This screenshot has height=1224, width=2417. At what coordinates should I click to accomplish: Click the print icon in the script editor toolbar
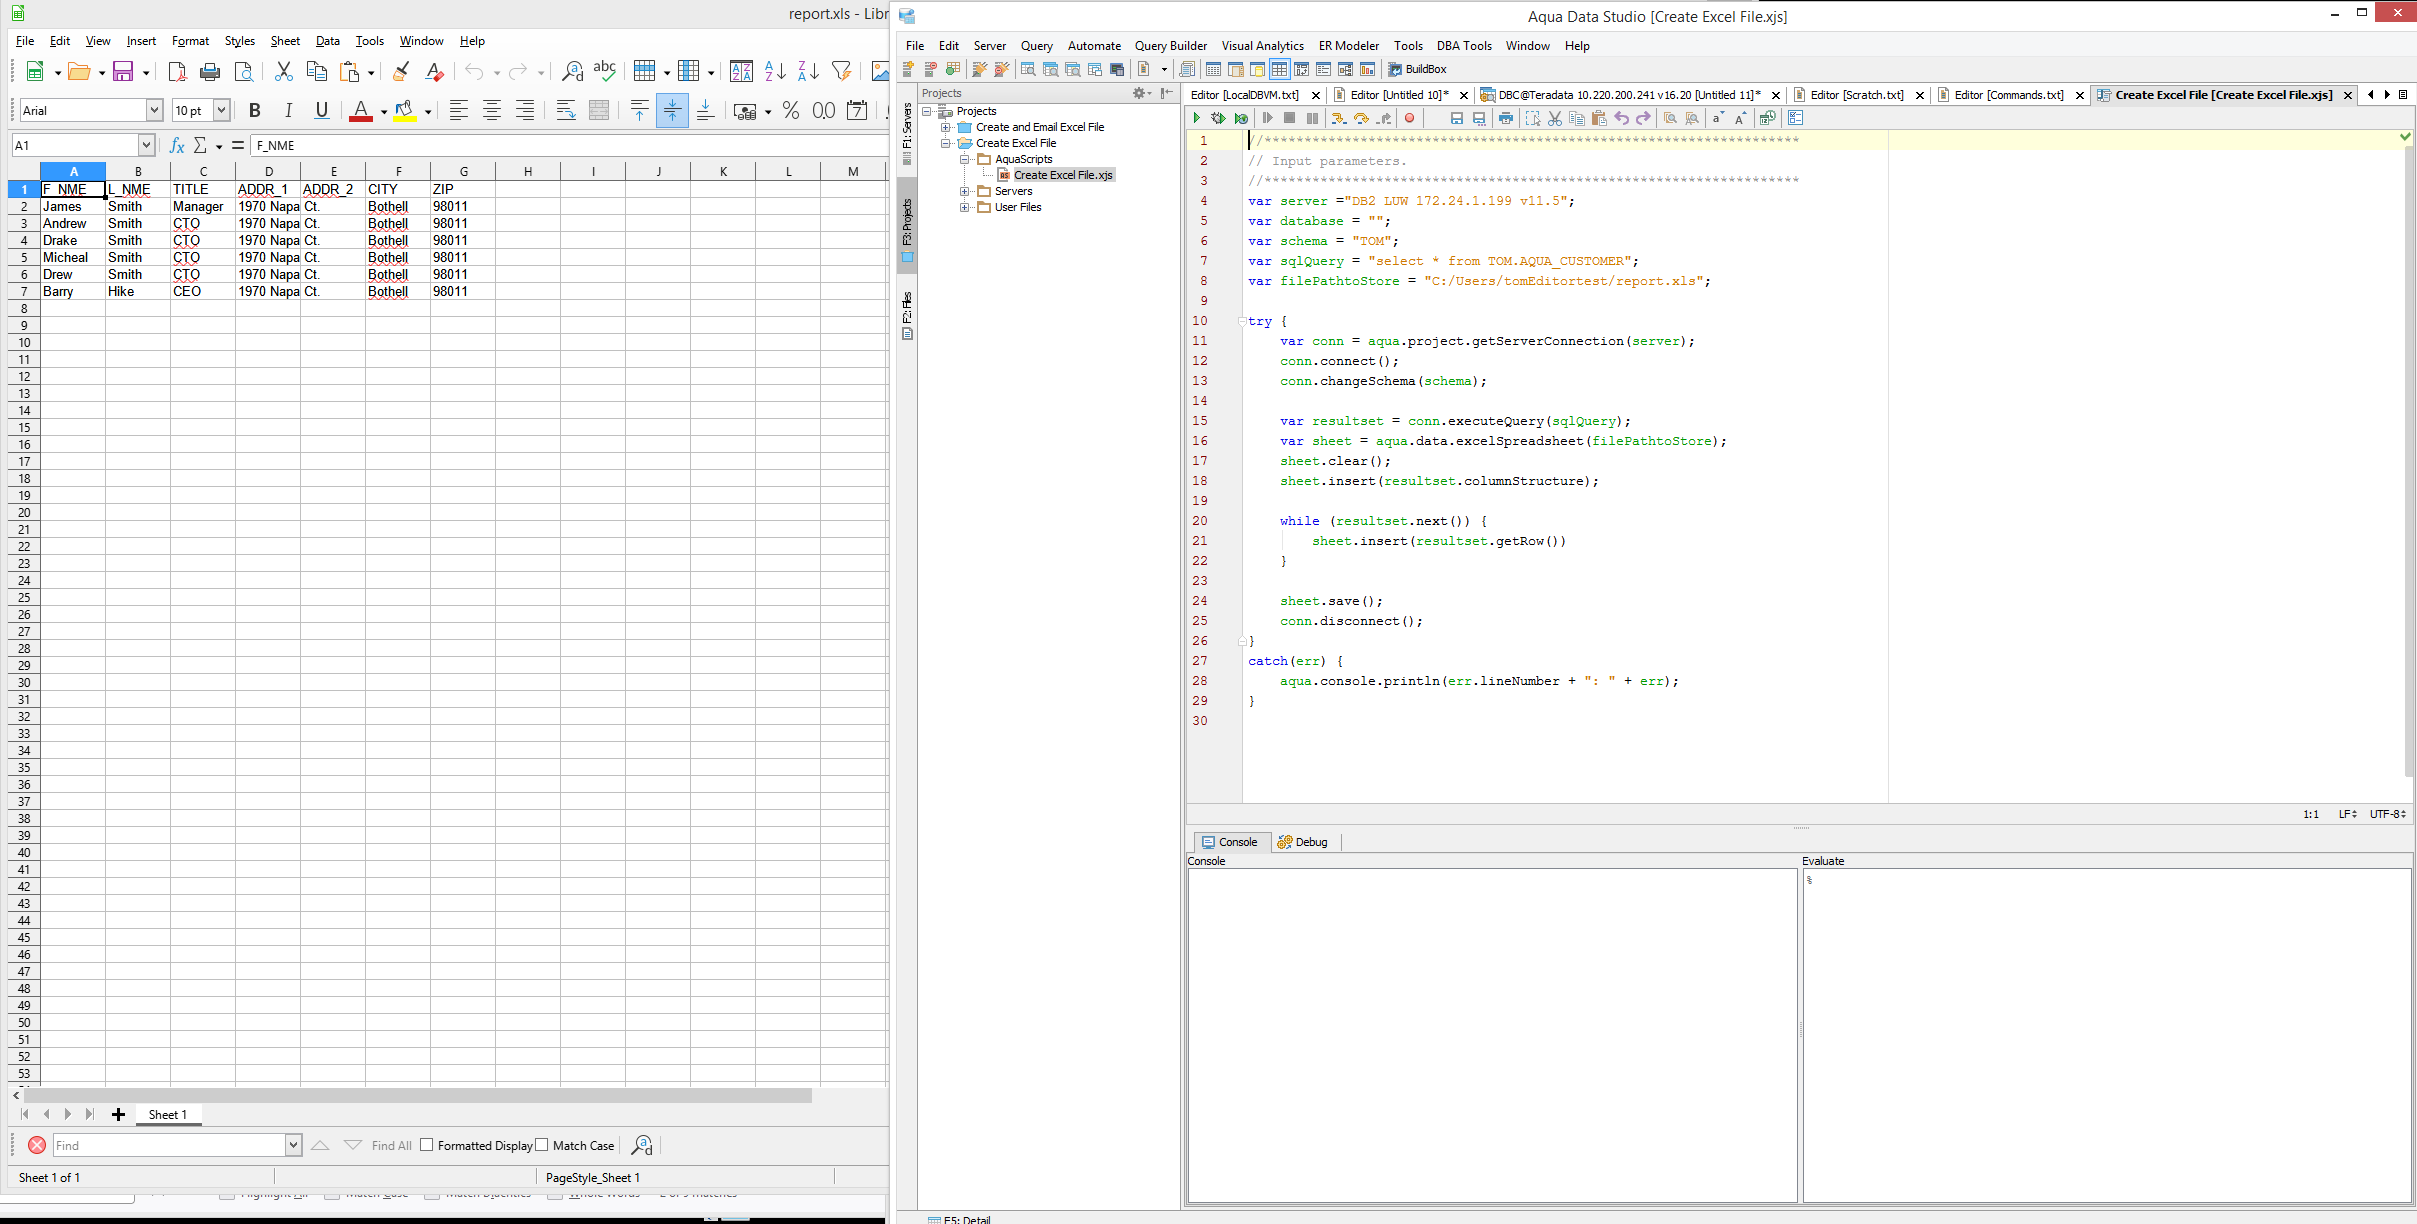click(x=1505, y=118)
